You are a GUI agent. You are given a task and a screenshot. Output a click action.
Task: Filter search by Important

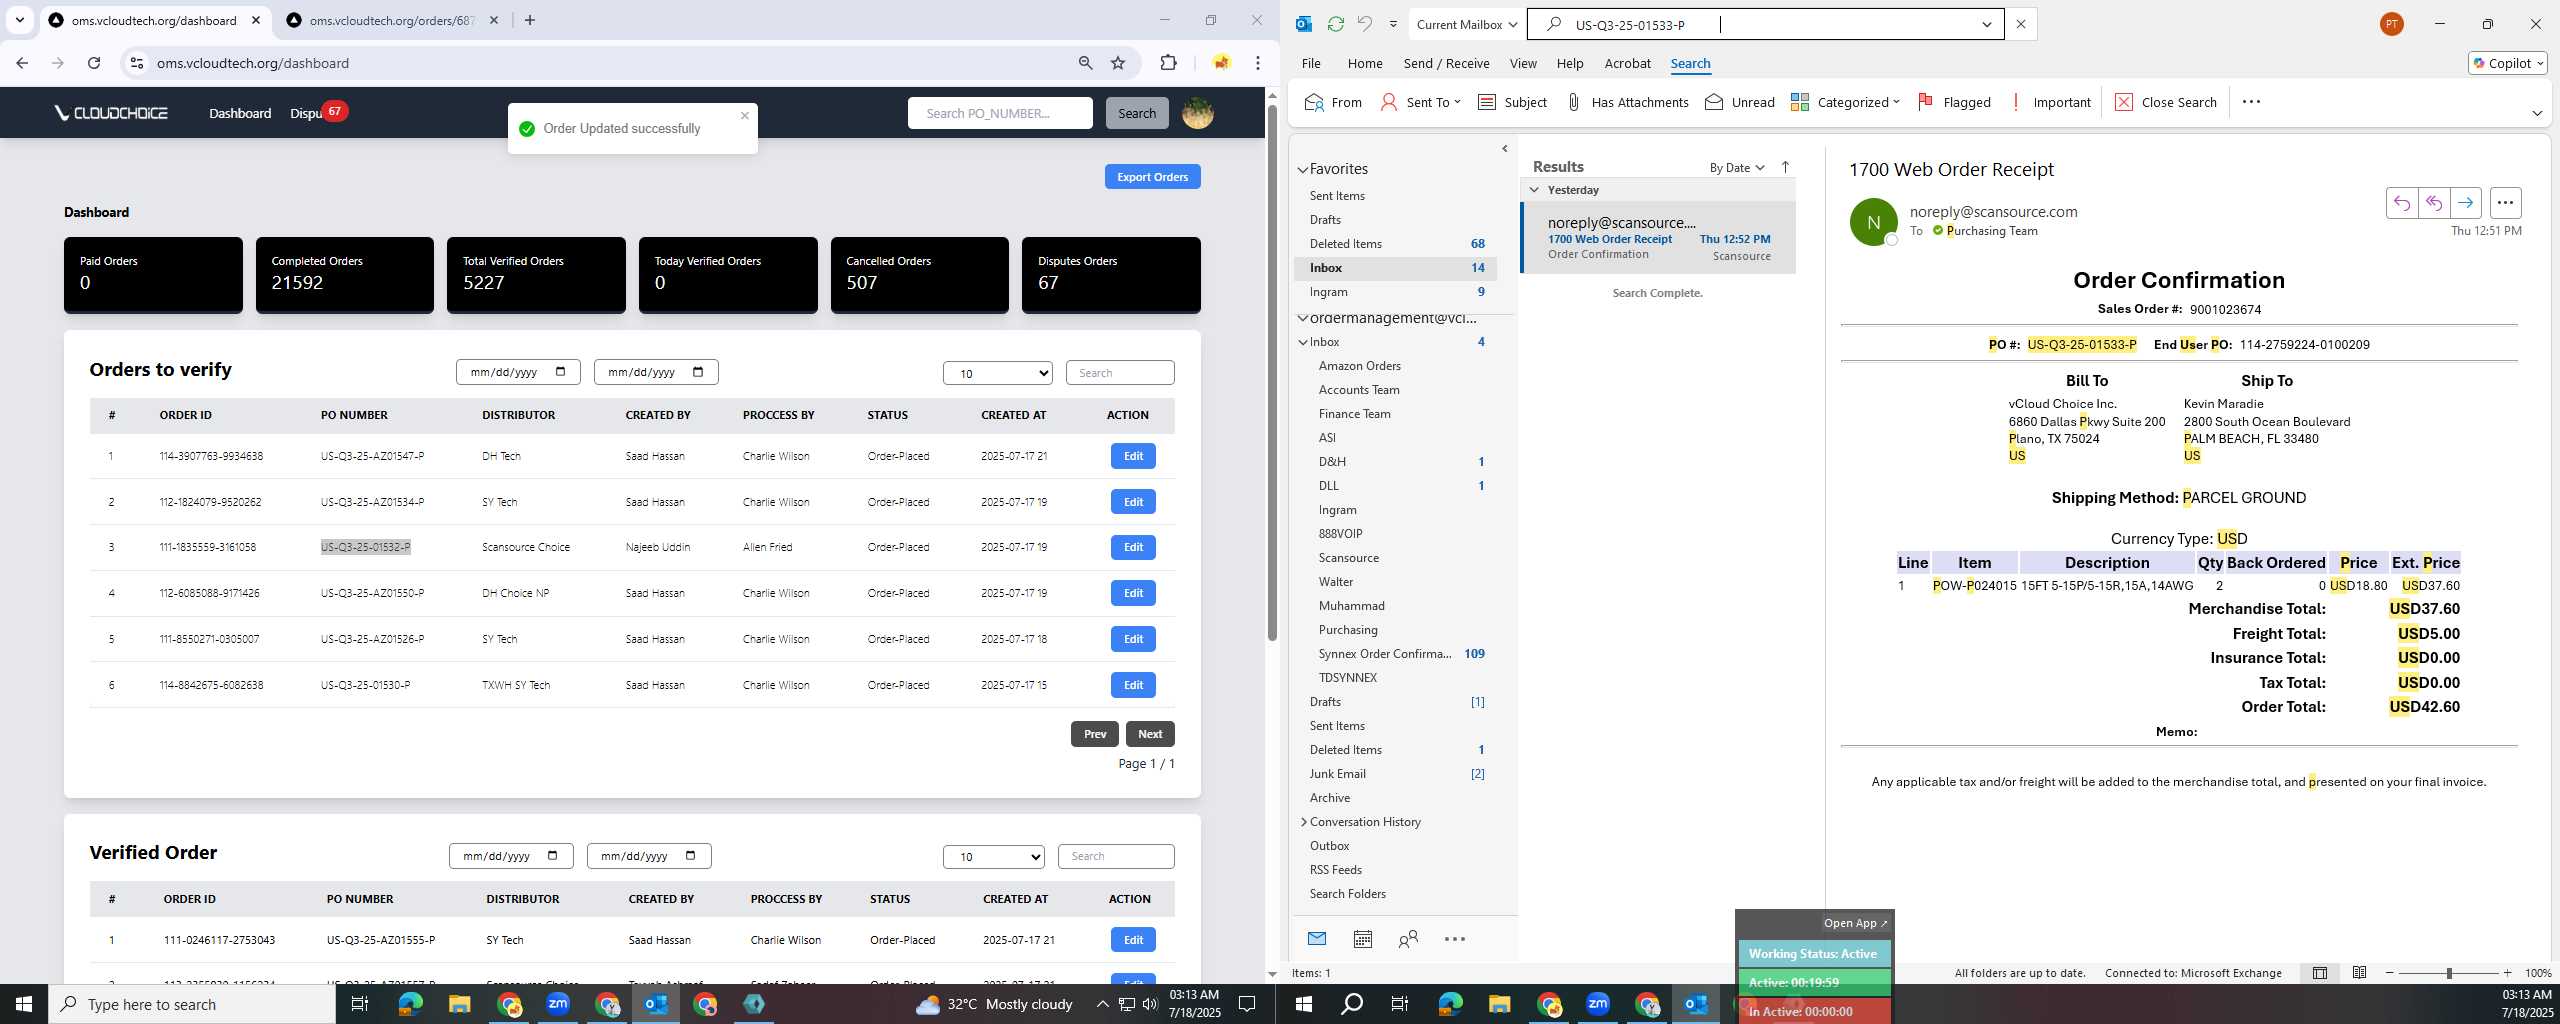(x=2050, y=102)
